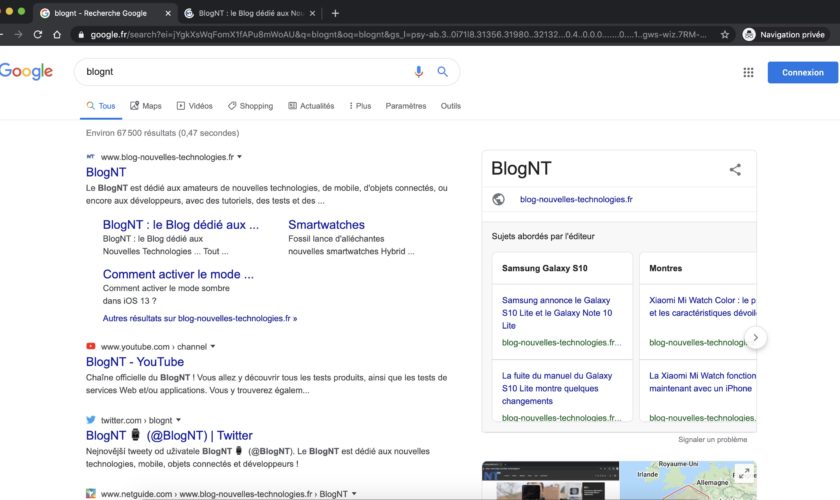Select the Maps search tab

click(x=145, y=106)
